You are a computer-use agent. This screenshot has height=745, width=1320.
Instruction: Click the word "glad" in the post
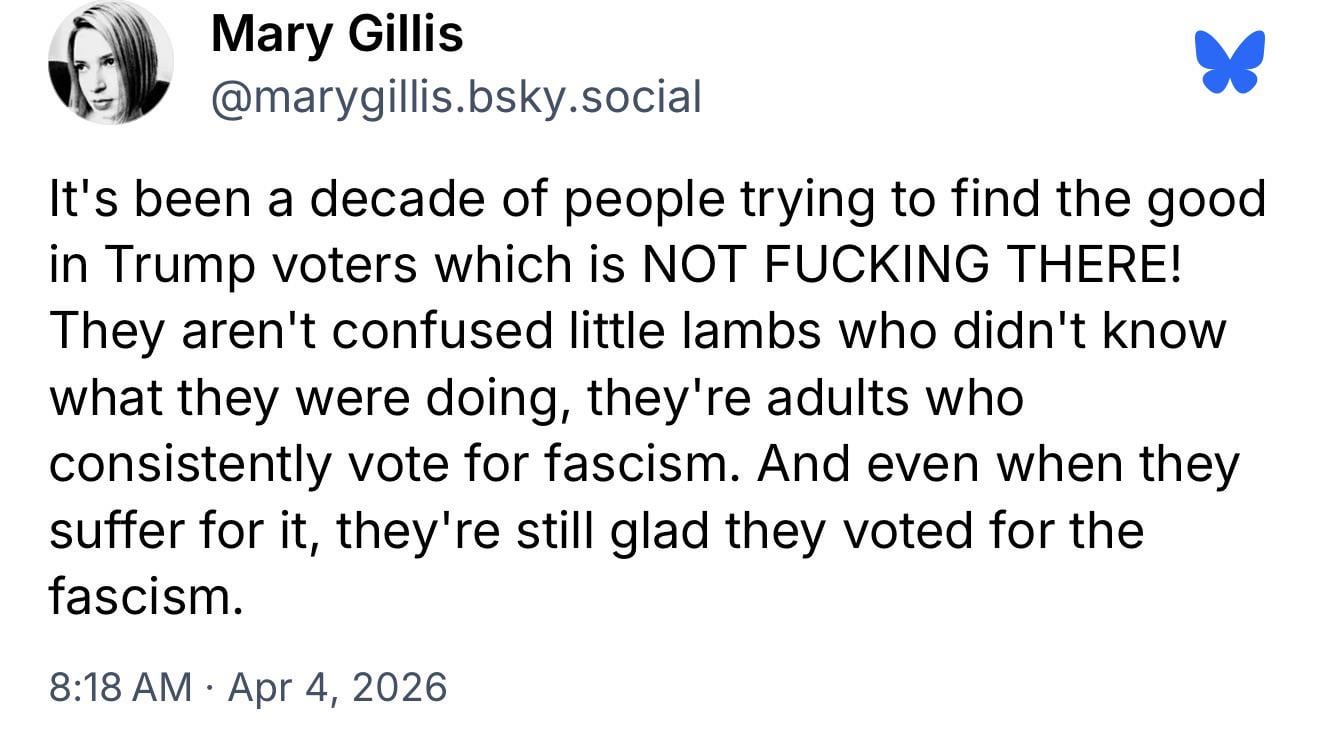pos(662,530)
